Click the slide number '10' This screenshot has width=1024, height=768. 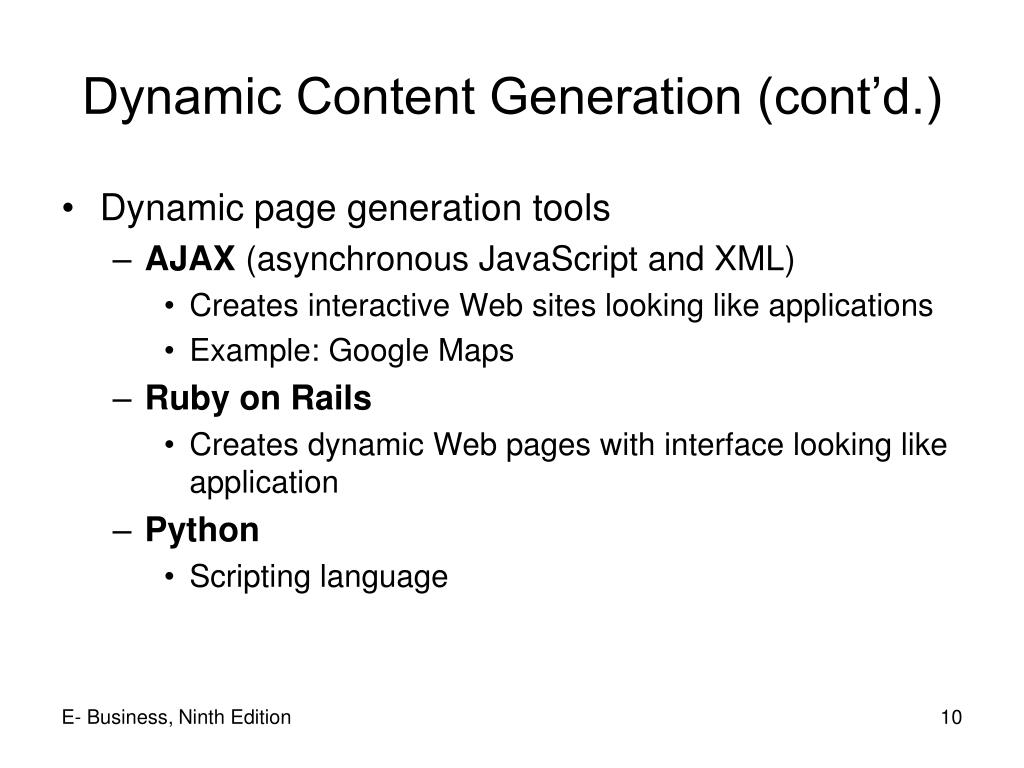click(951, 717)
